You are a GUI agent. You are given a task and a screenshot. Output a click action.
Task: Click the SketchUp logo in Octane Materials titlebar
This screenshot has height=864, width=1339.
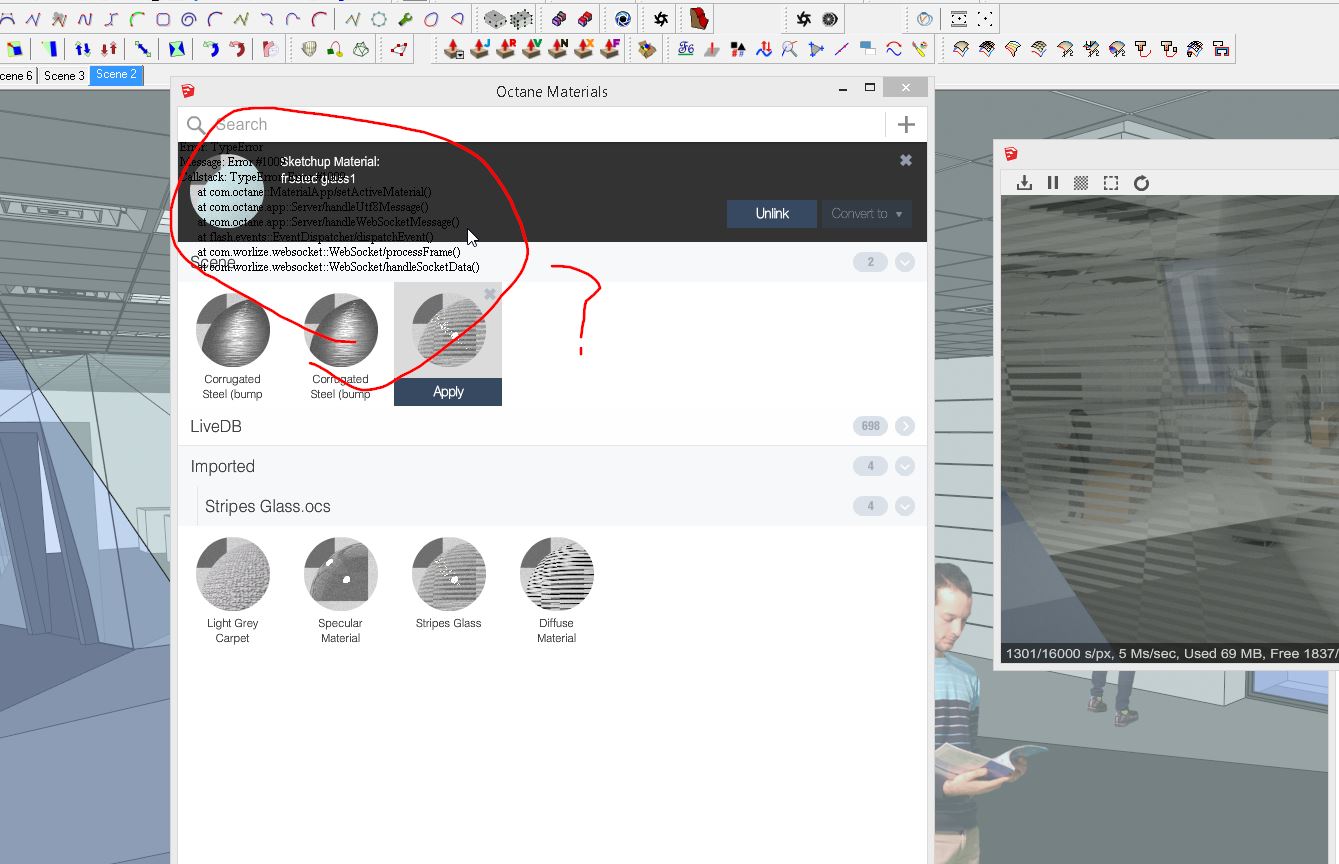(x=187, y=91)
